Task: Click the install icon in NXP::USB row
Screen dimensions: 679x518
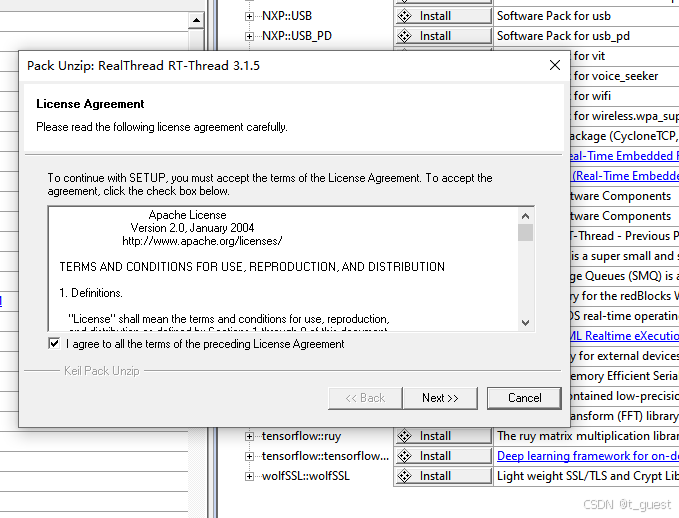Action: tap(404, 16)
